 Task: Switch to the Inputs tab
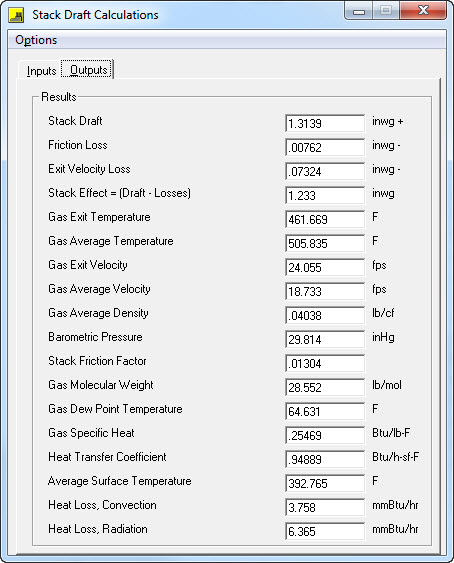41,70
